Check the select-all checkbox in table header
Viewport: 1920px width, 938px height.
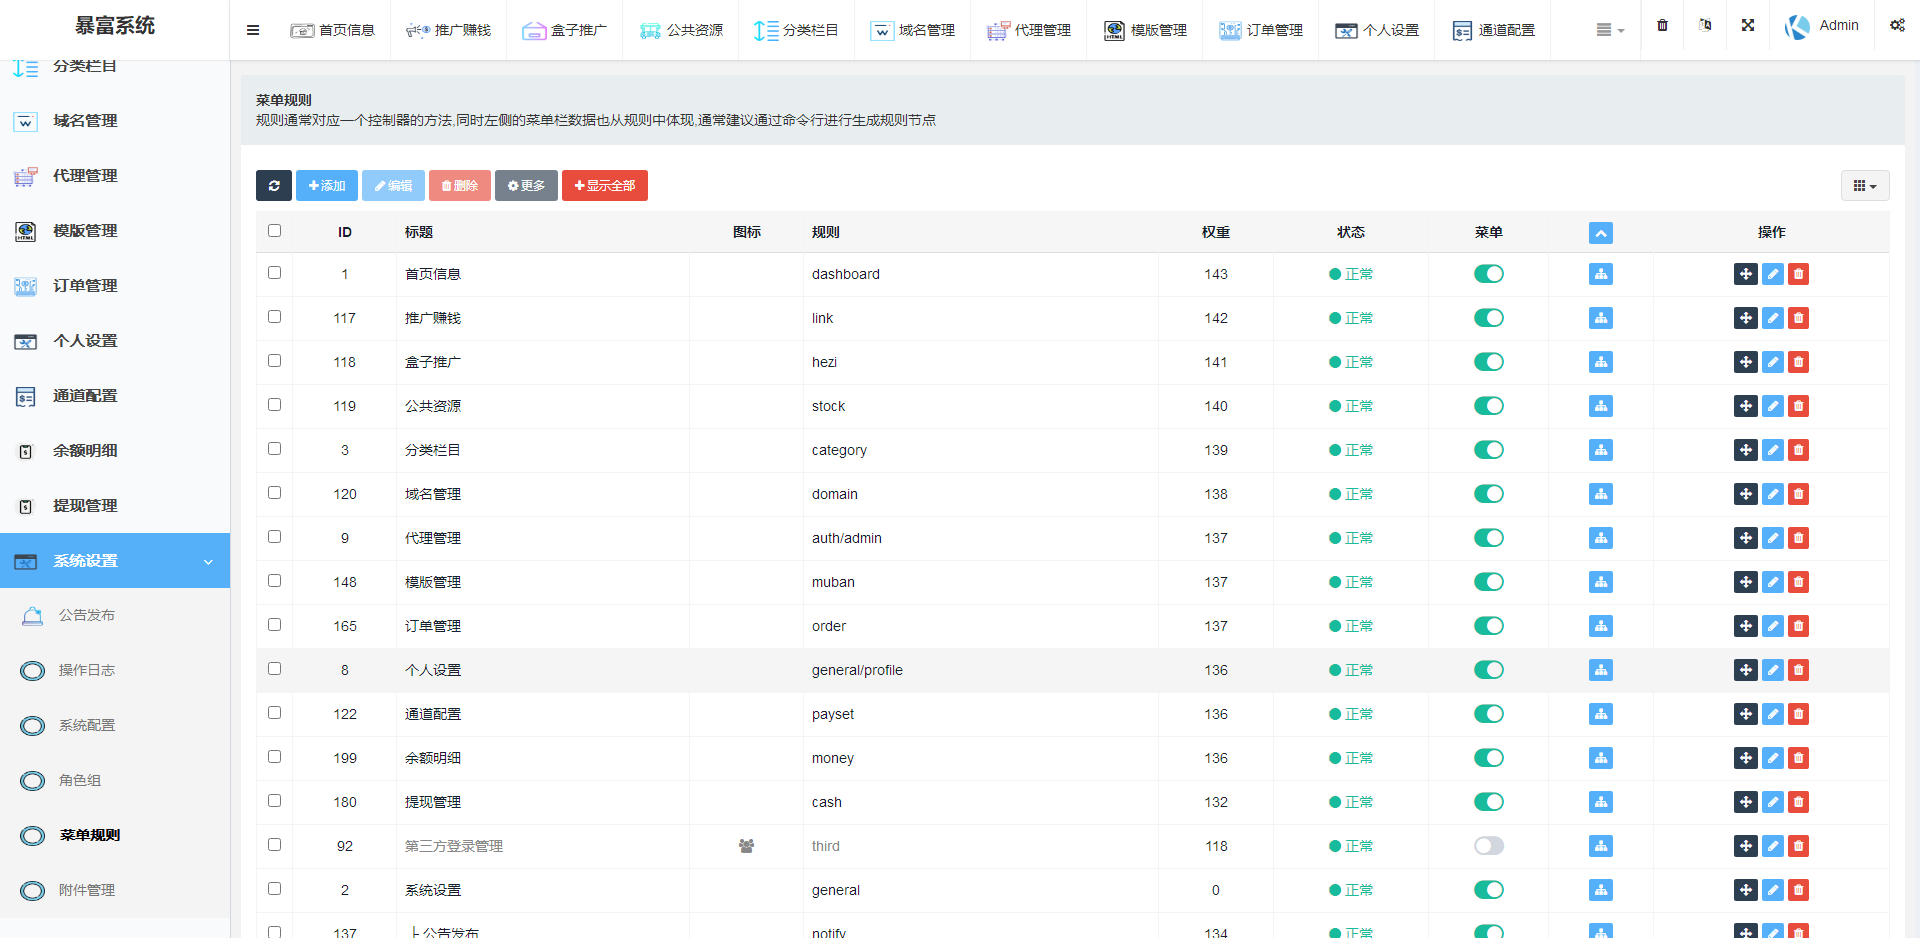click(x=275, y=231)
